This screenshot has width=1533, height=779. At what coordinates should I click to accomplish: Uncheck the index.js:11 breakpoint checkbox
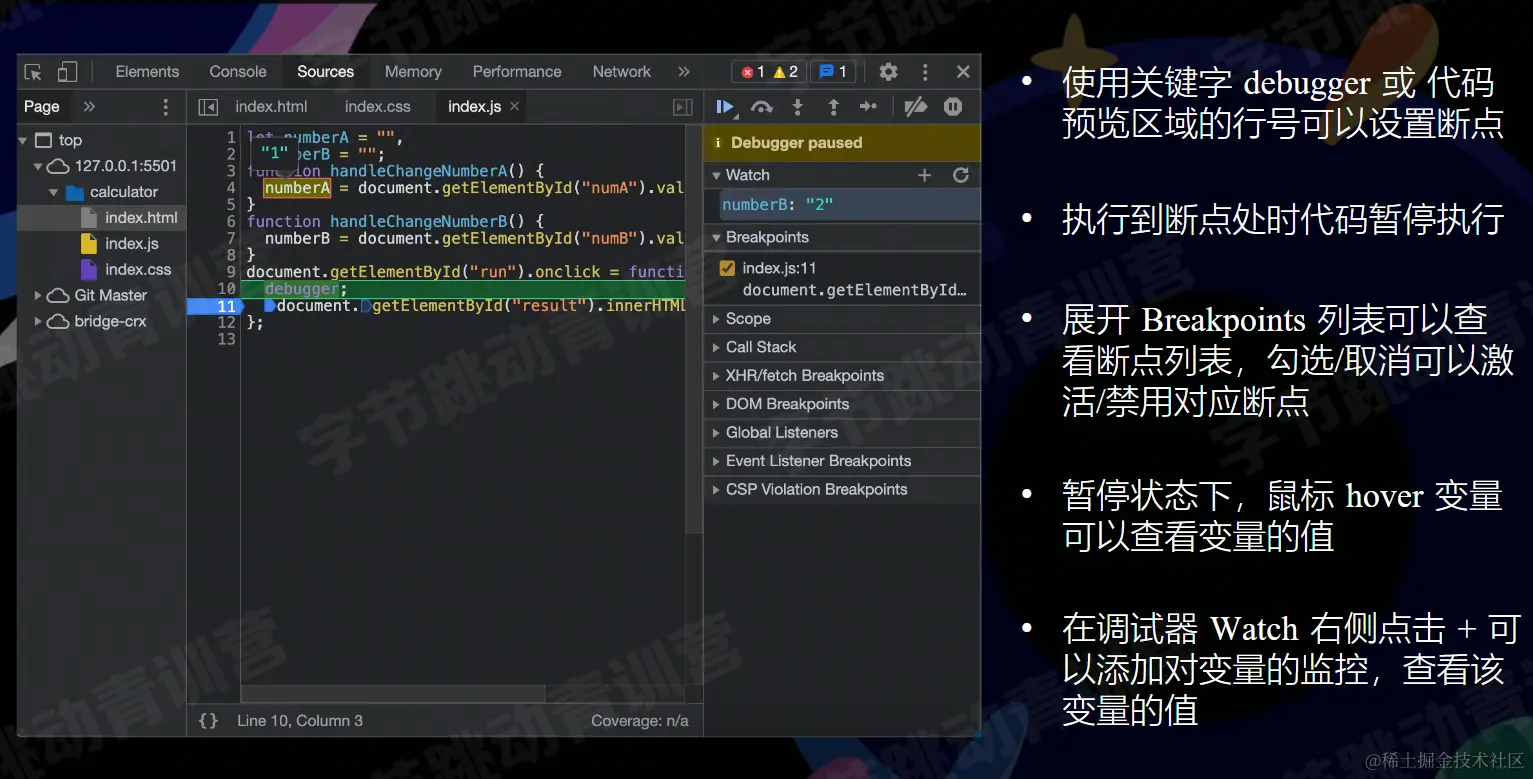[x=727, y=268]
